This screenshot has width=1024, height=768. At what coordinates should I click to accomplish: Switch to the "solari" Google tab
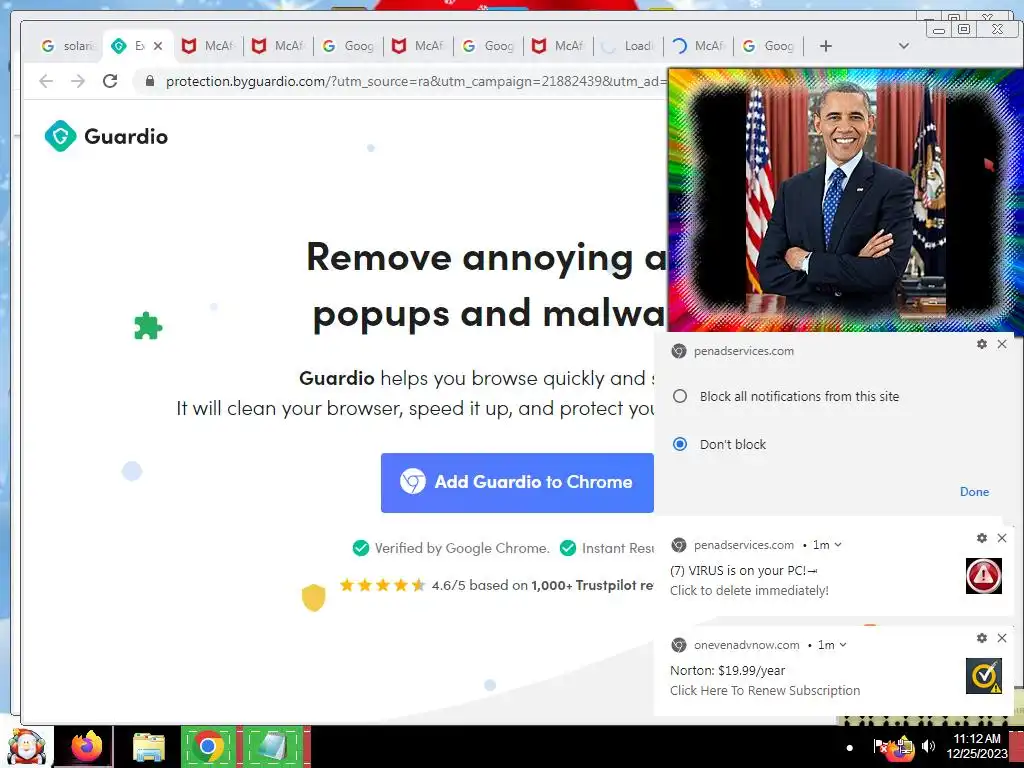(x=67, y=46)
